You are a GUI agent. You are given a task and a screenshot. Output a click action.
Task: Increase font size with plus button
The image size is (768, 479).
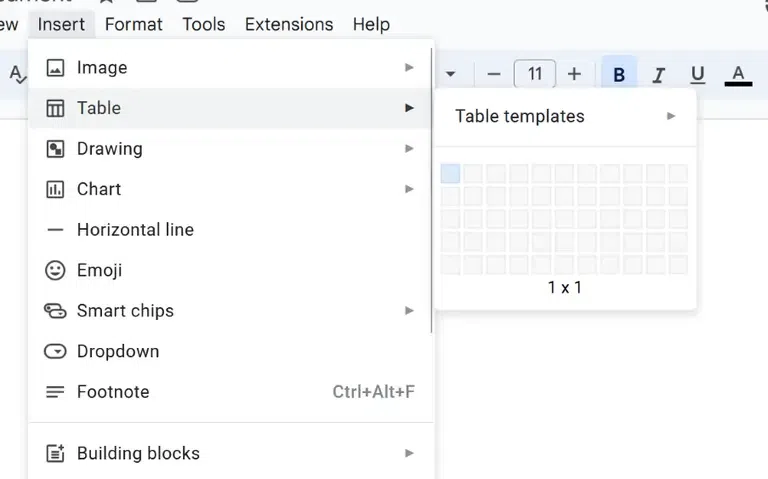point(574,74)
